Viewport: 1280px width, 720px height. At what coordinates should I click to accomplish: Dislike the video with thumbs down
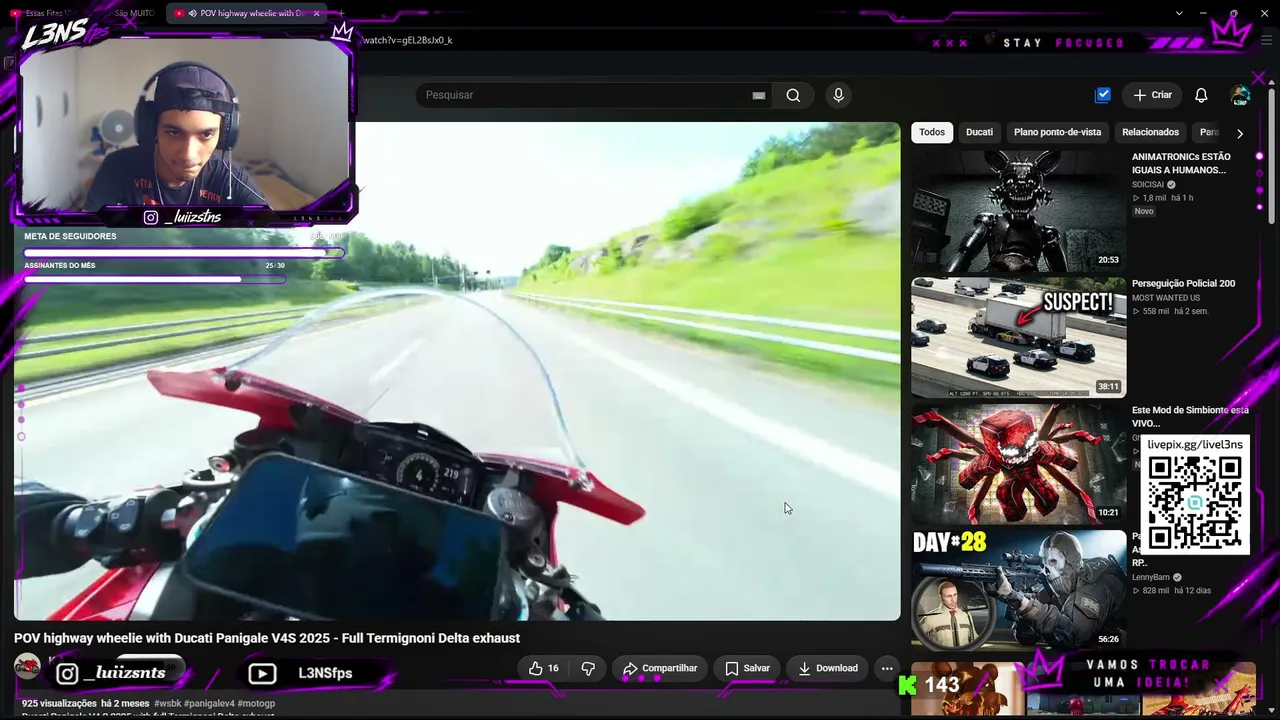click(588, 668)
